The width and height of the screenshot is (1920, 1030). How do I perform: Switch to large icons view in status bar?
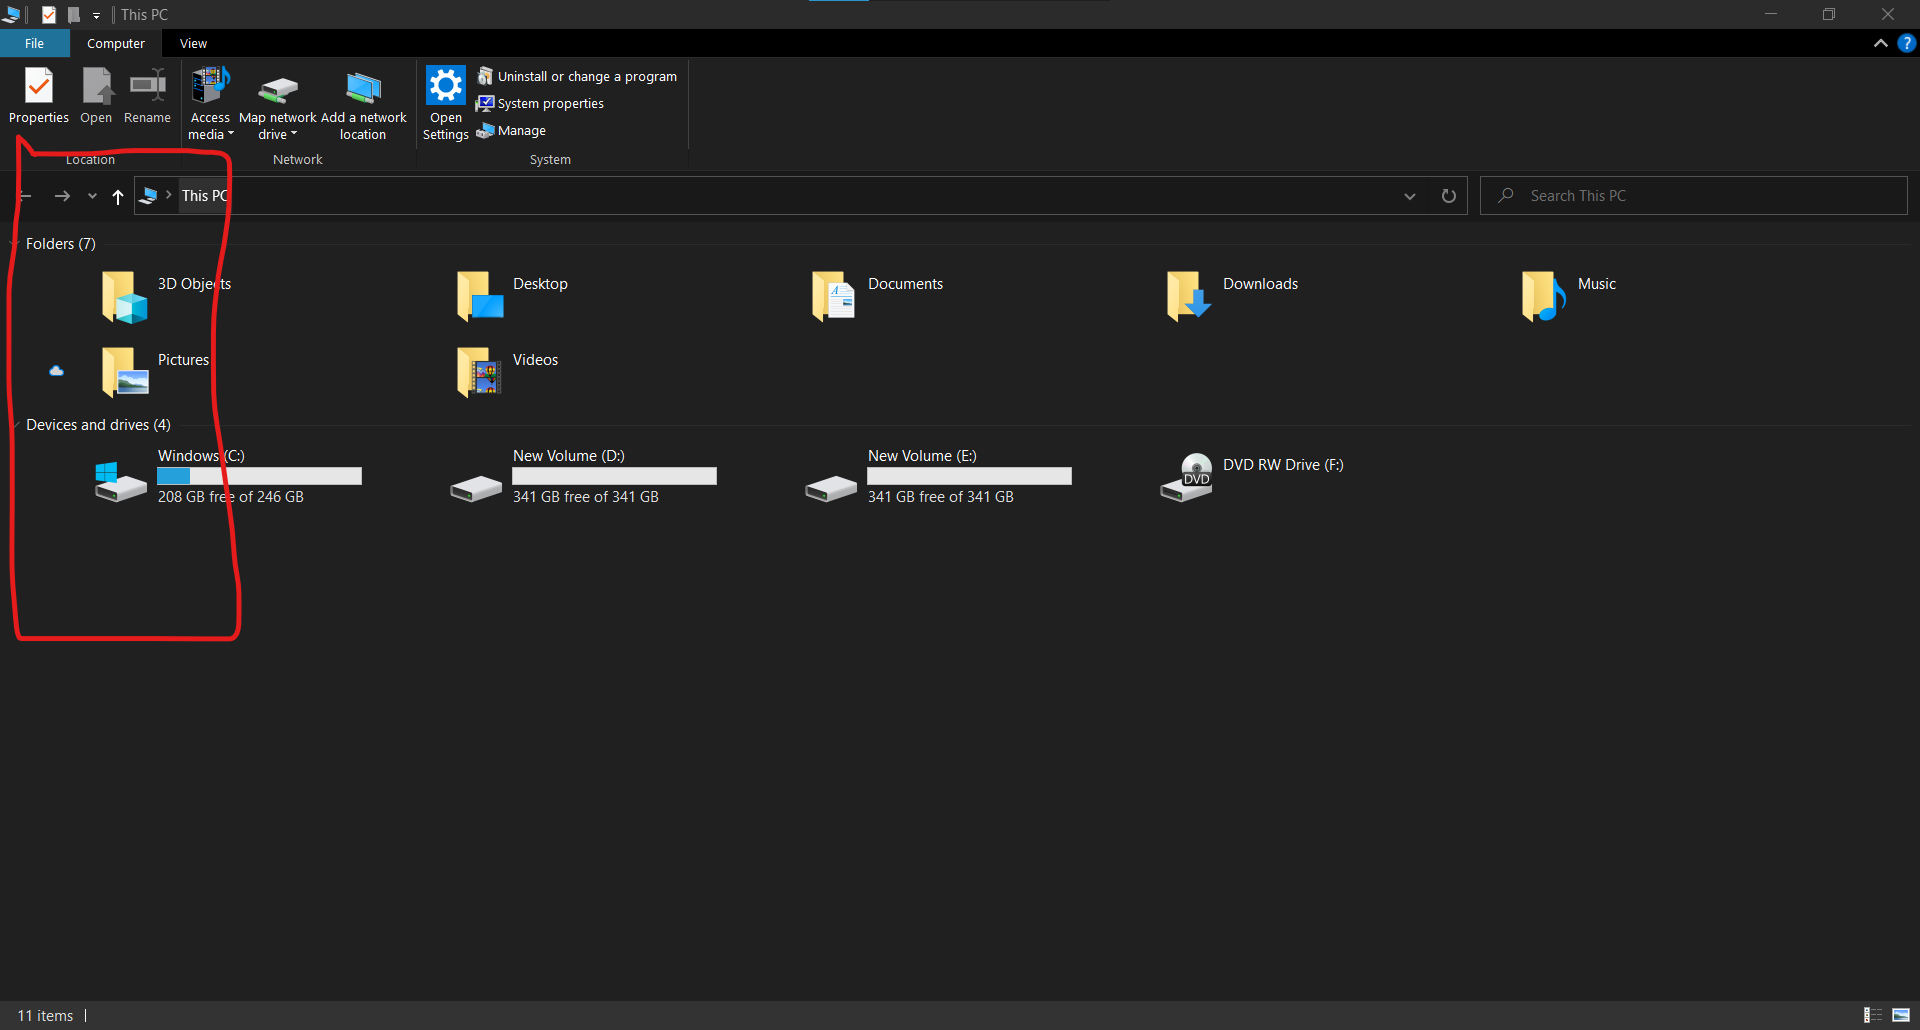(1901, 1015)
